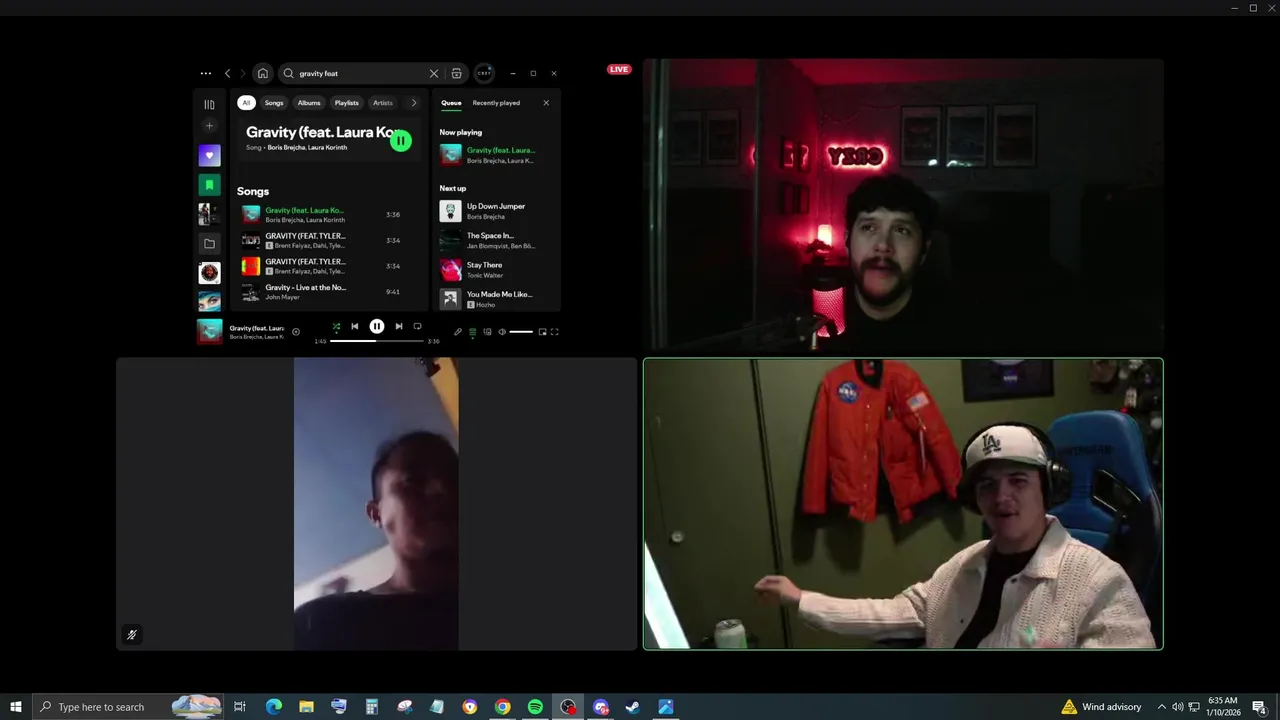Open the Spotify miniplayer

[543, 332]
